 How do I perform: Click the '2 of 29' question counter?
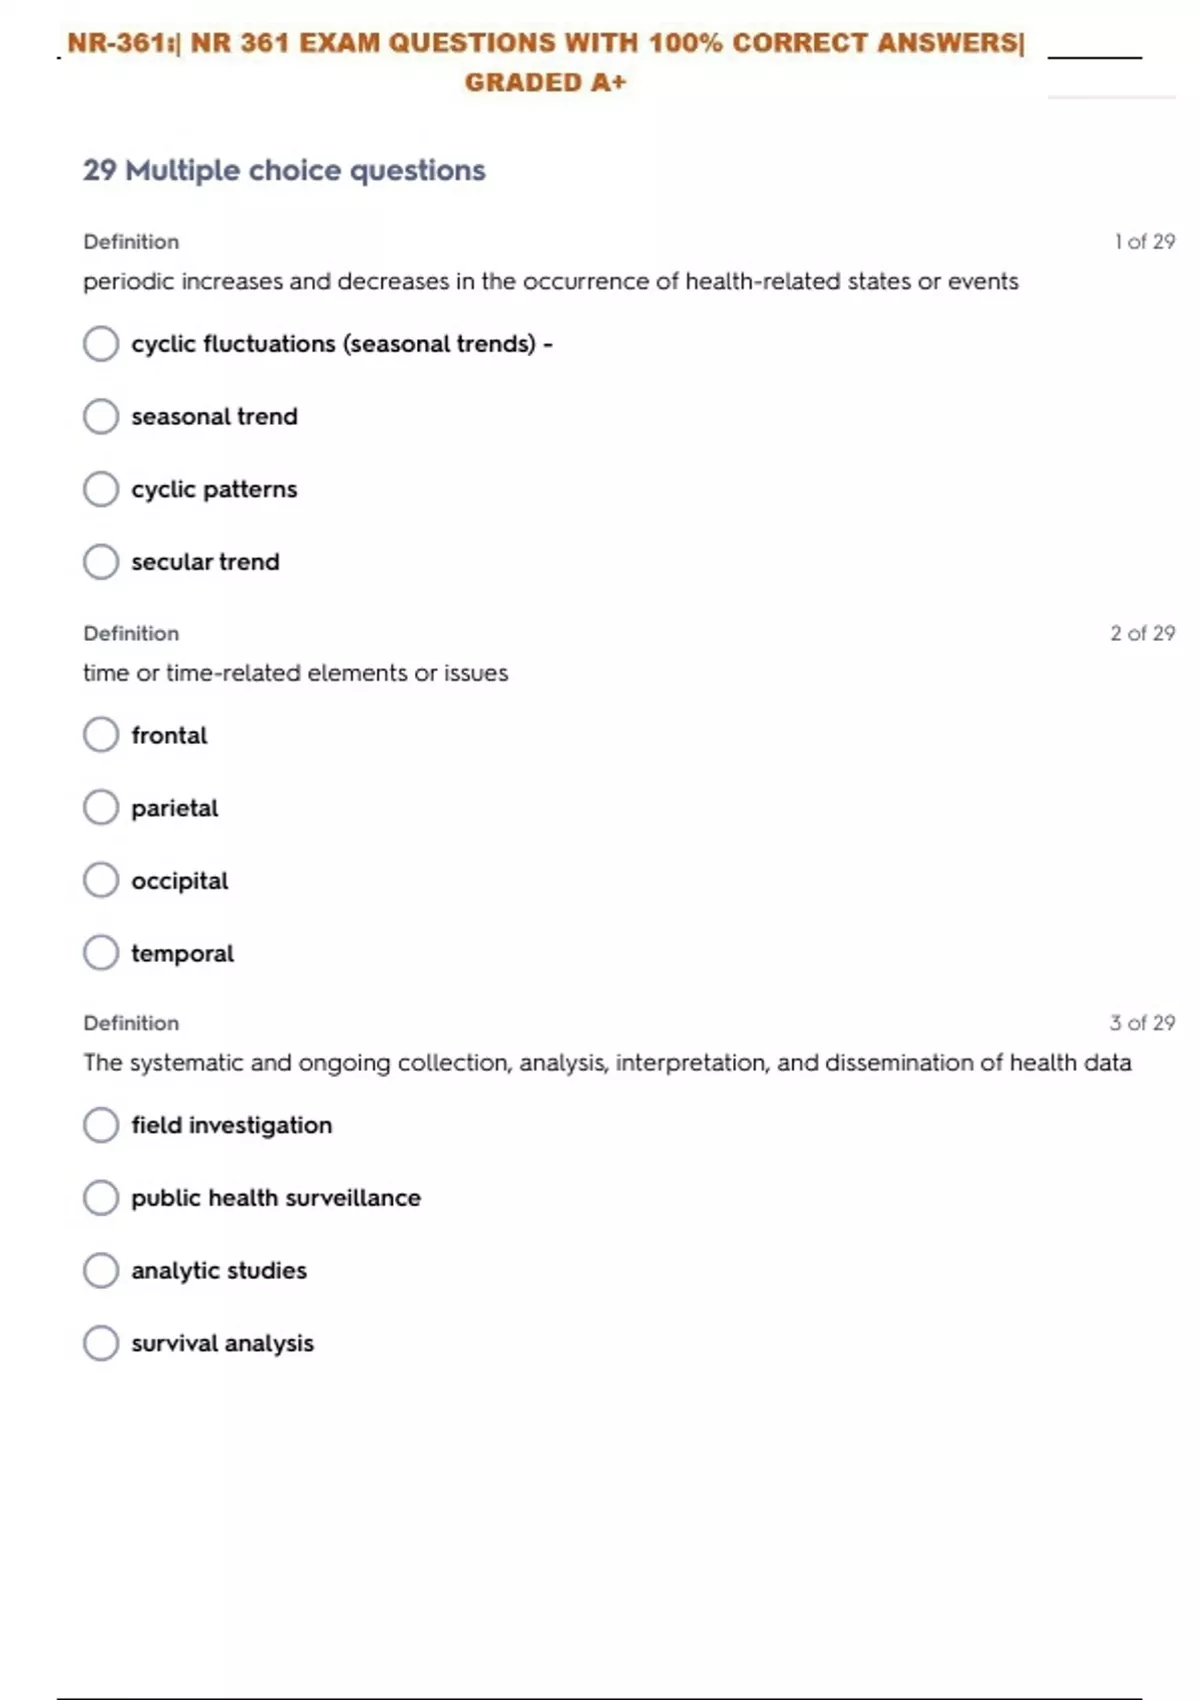click(x=1142, y=633)
